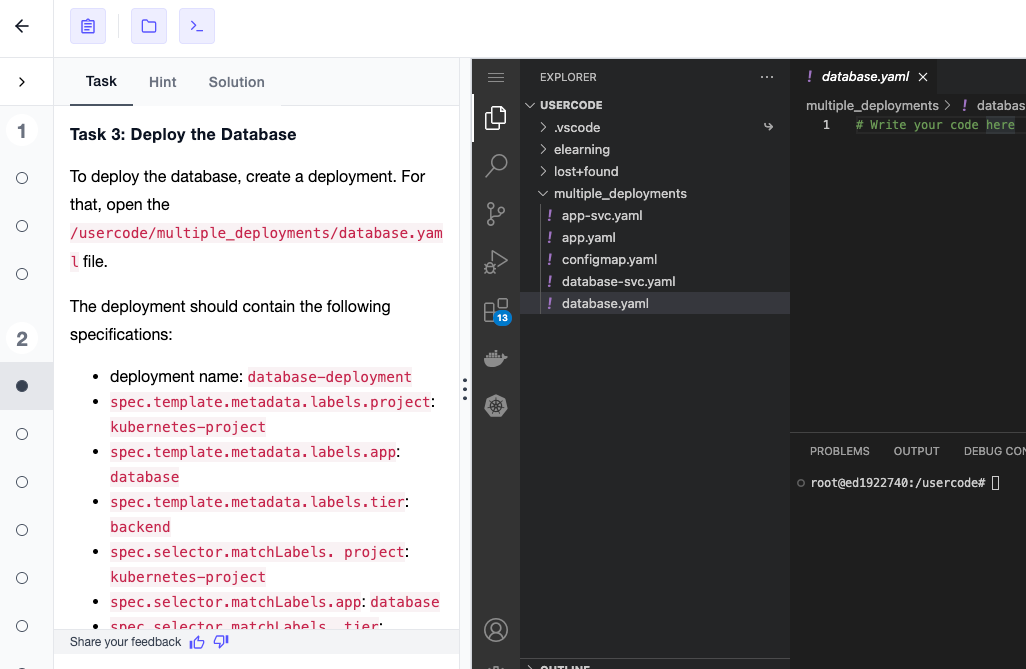1026x669 pixels.
Task: Click the back arrow at the top left
Action: (21, 26)
